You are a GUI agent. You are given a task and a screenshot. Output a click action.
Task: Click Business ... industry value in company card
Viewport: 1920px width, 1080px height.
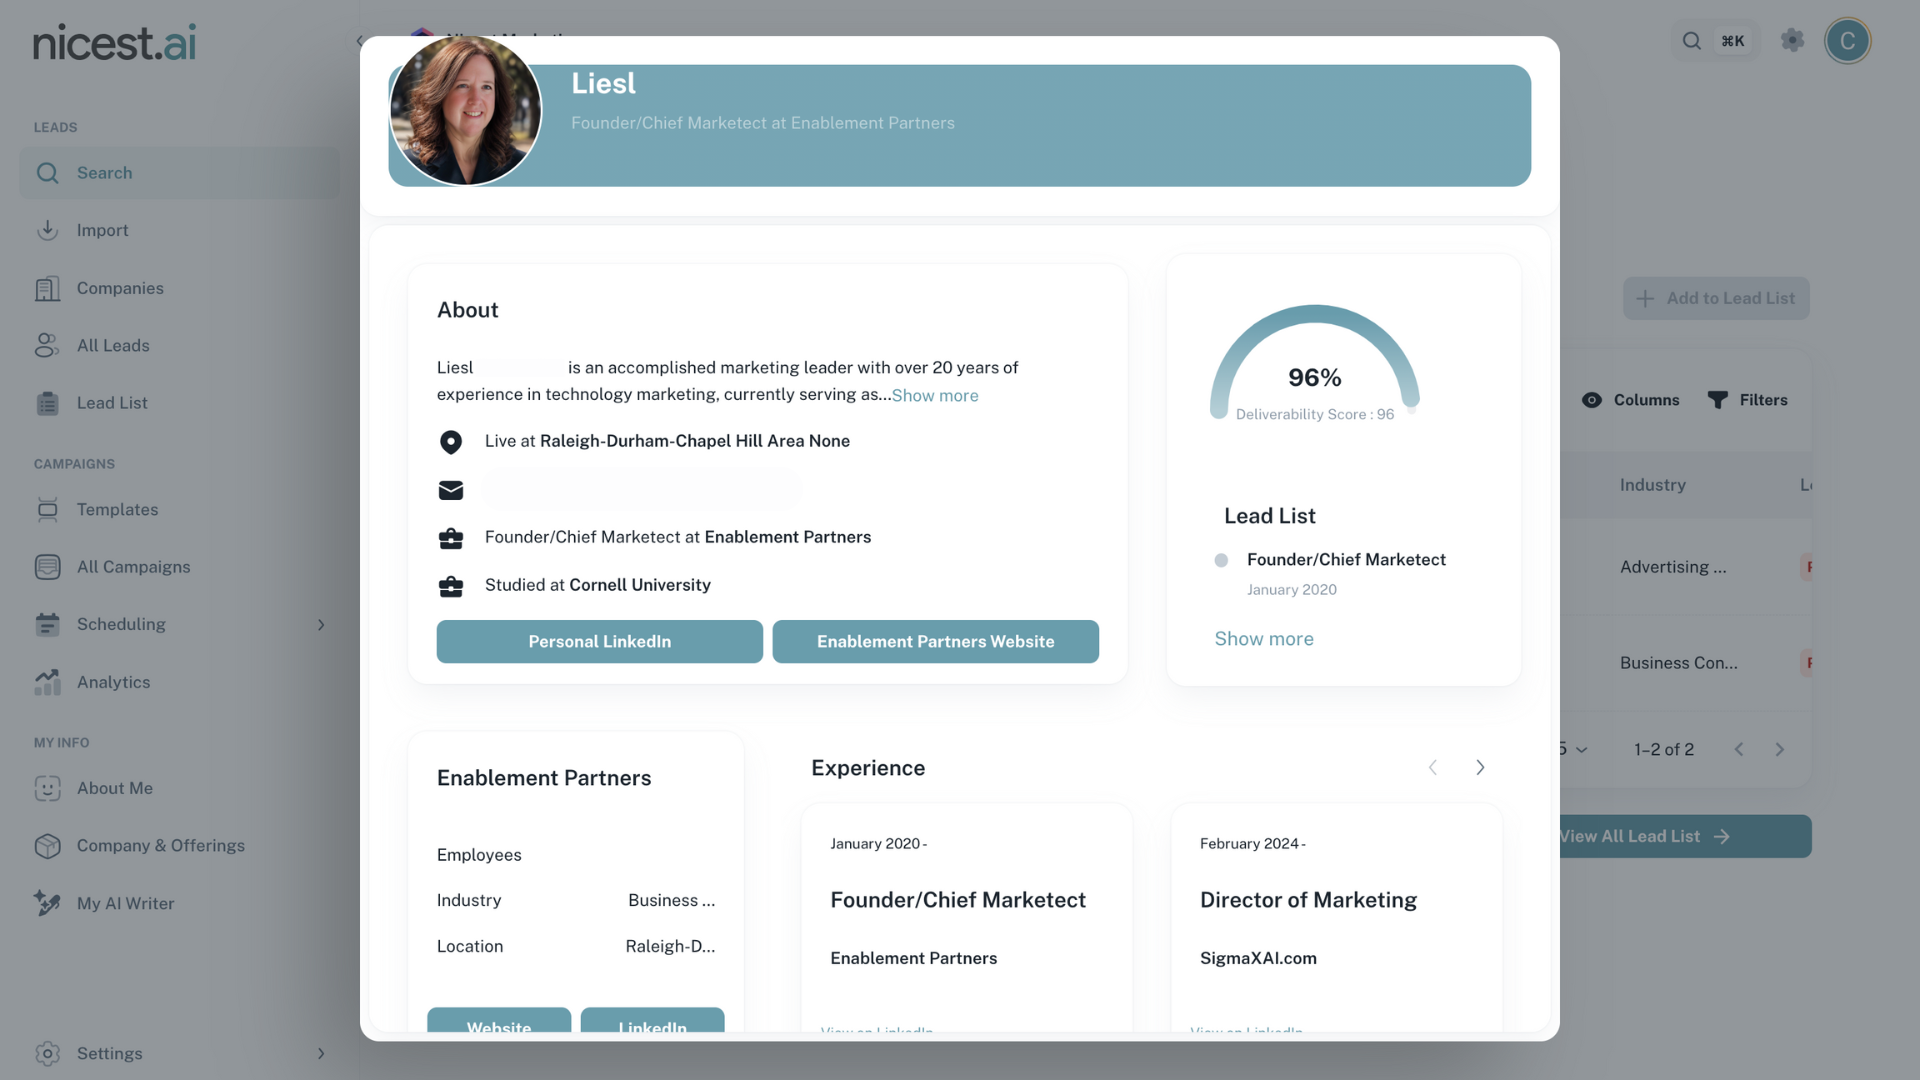point(671,901)
